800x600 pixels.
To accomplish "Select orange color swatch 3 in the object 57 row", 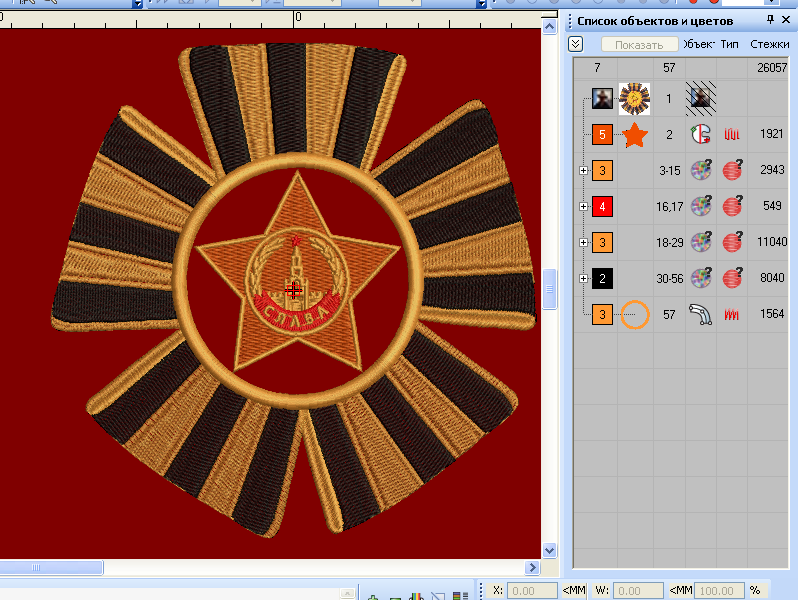I will [x=602, y=314].
